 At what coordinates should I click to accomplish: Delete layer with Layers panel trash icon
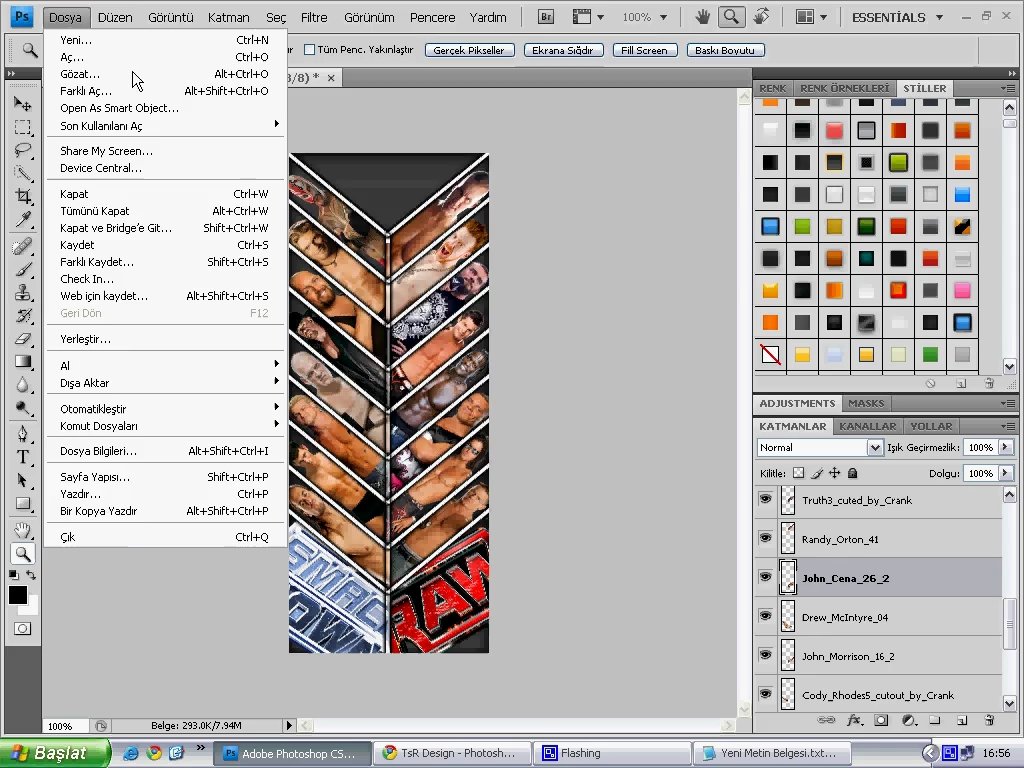point(989,720)
